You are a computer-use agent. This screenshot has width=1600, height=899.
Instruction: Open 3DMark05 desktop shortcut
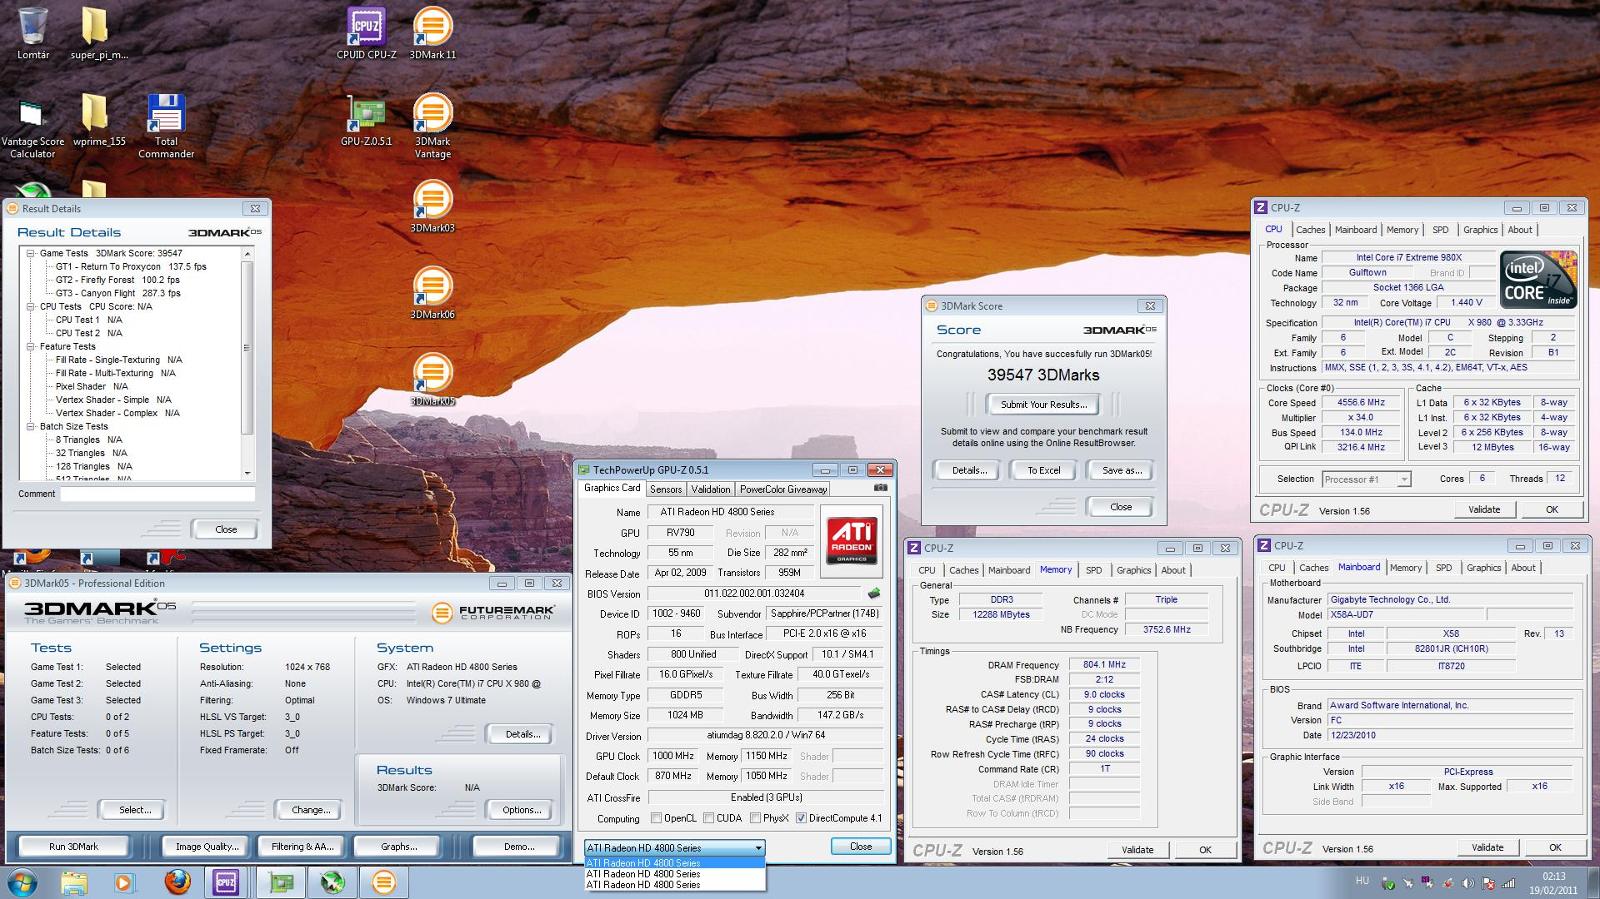(x=432, y=379)
